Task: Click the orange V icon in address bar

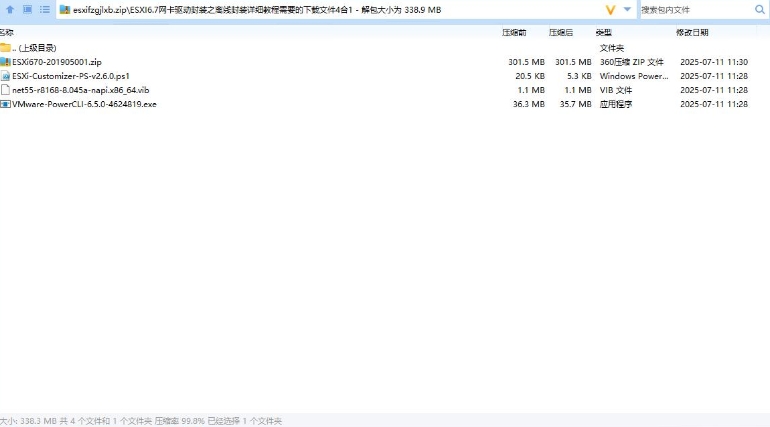Action: [x=610, y=10]
